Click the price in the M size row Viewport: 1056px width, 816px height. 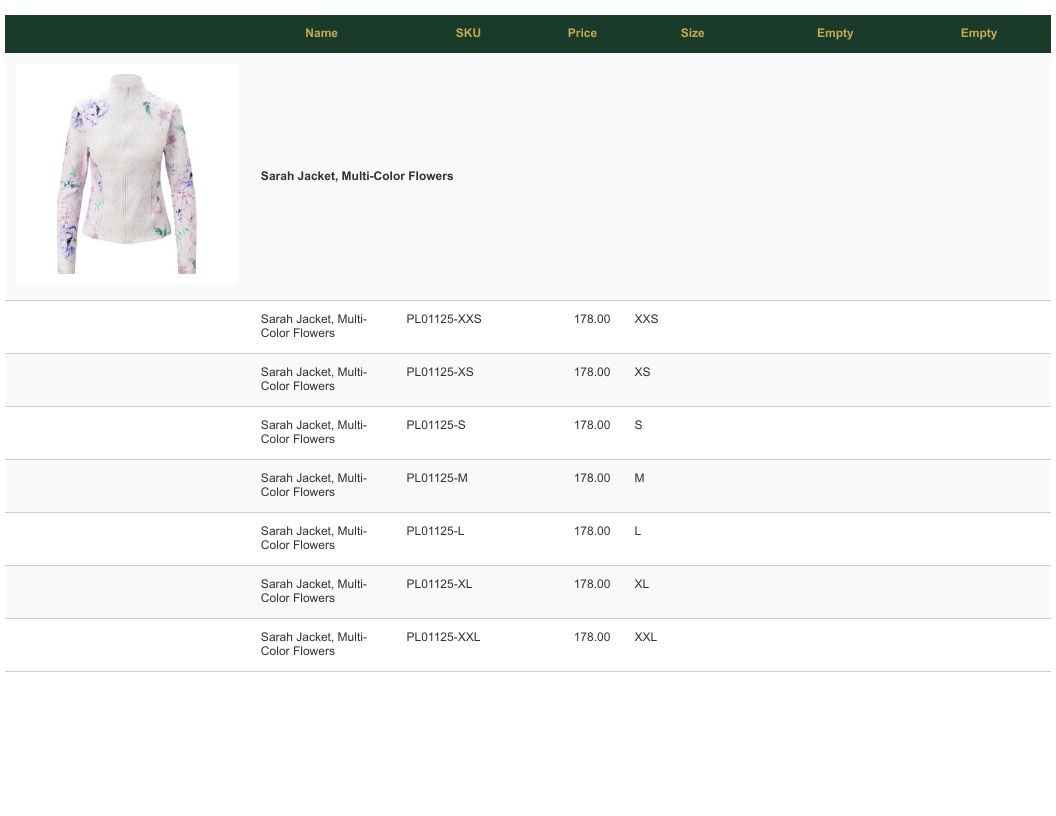click(592, 478)
